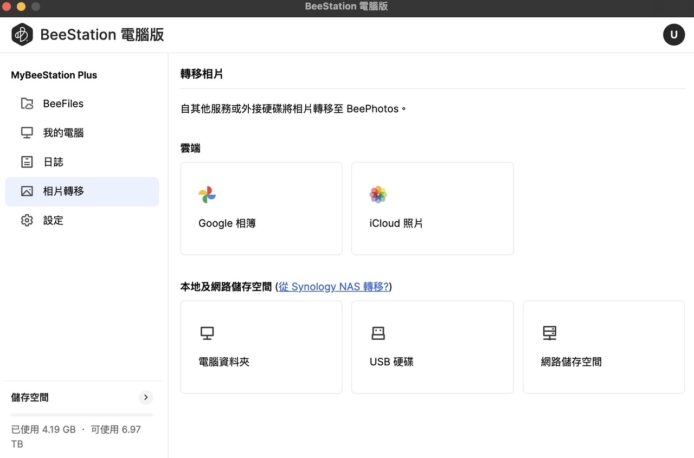Click the MyBeeStation Plus device name
This screenshot has width=694, height=458.
[x=54, y=75]
